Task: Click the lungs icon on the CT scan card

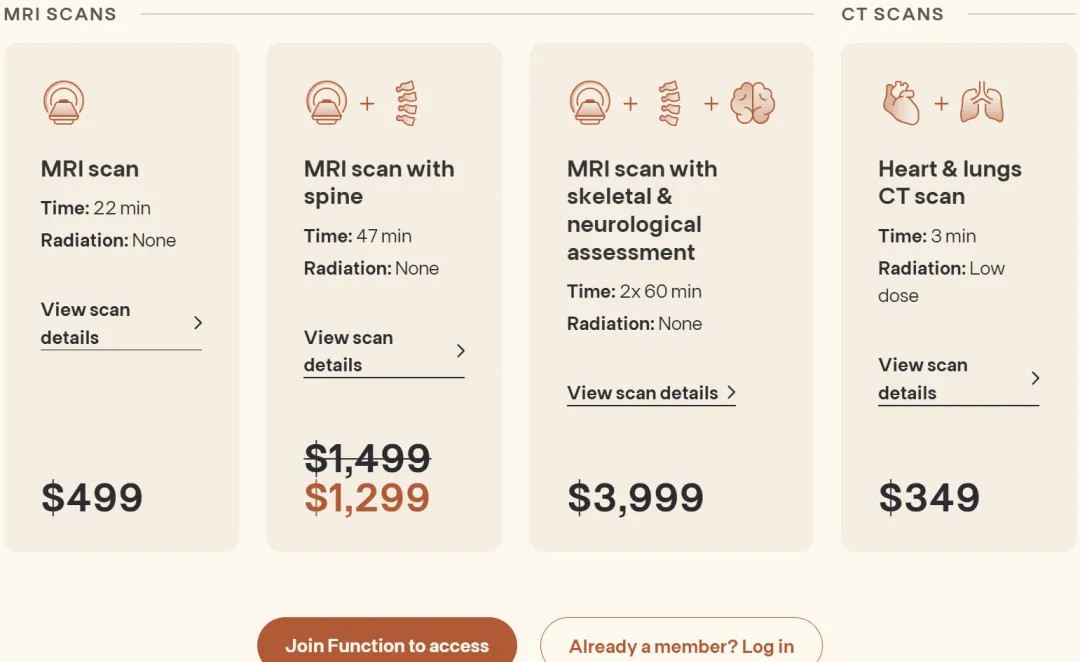Action: 981,103
